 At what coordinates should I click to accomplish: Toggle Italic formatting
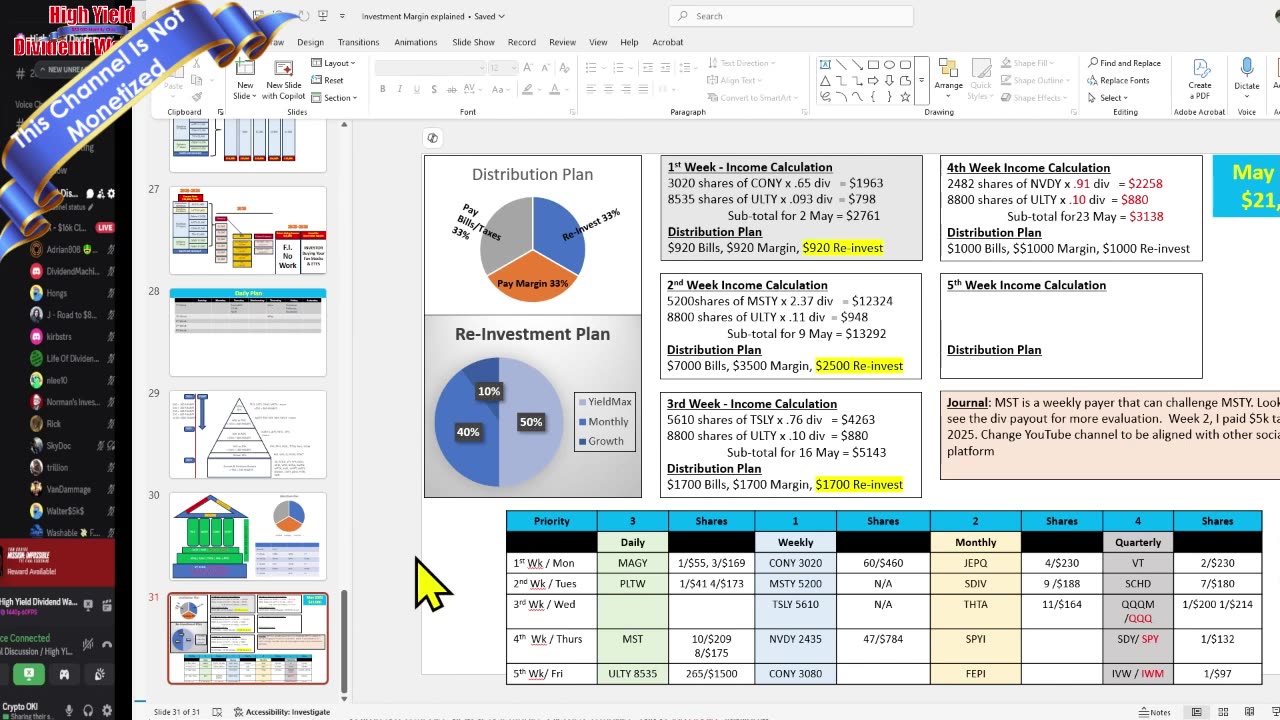click(x=399, y=89)
